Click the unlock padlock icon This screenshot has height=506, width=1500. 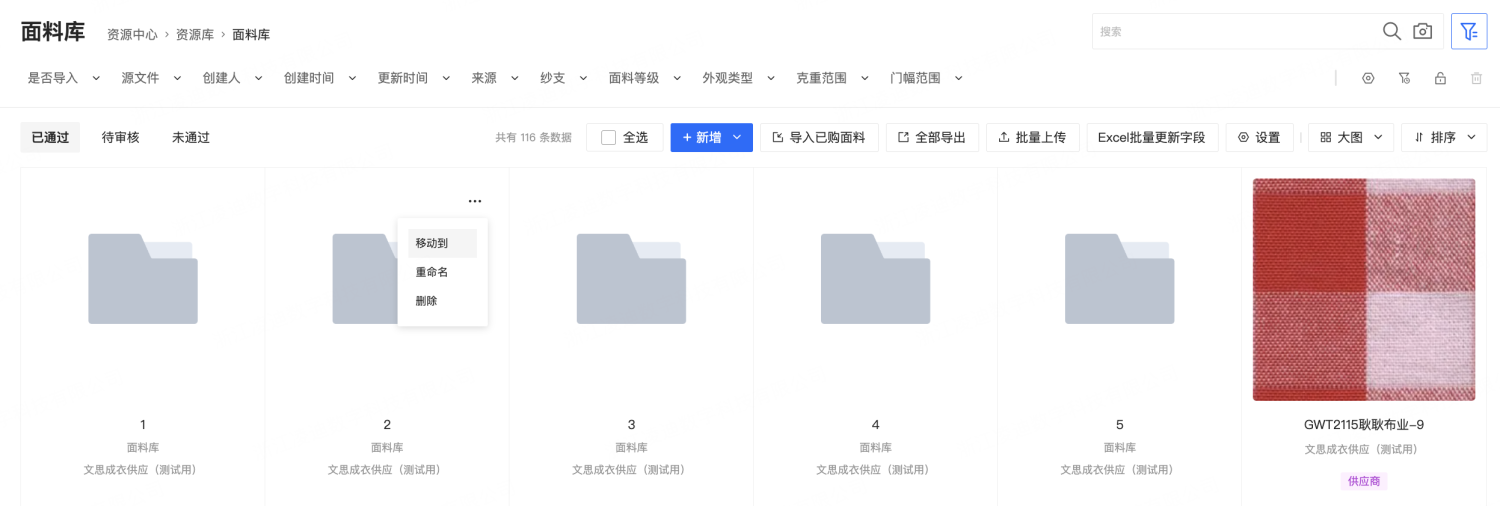pyautogui.click(x=1440, y=78)
